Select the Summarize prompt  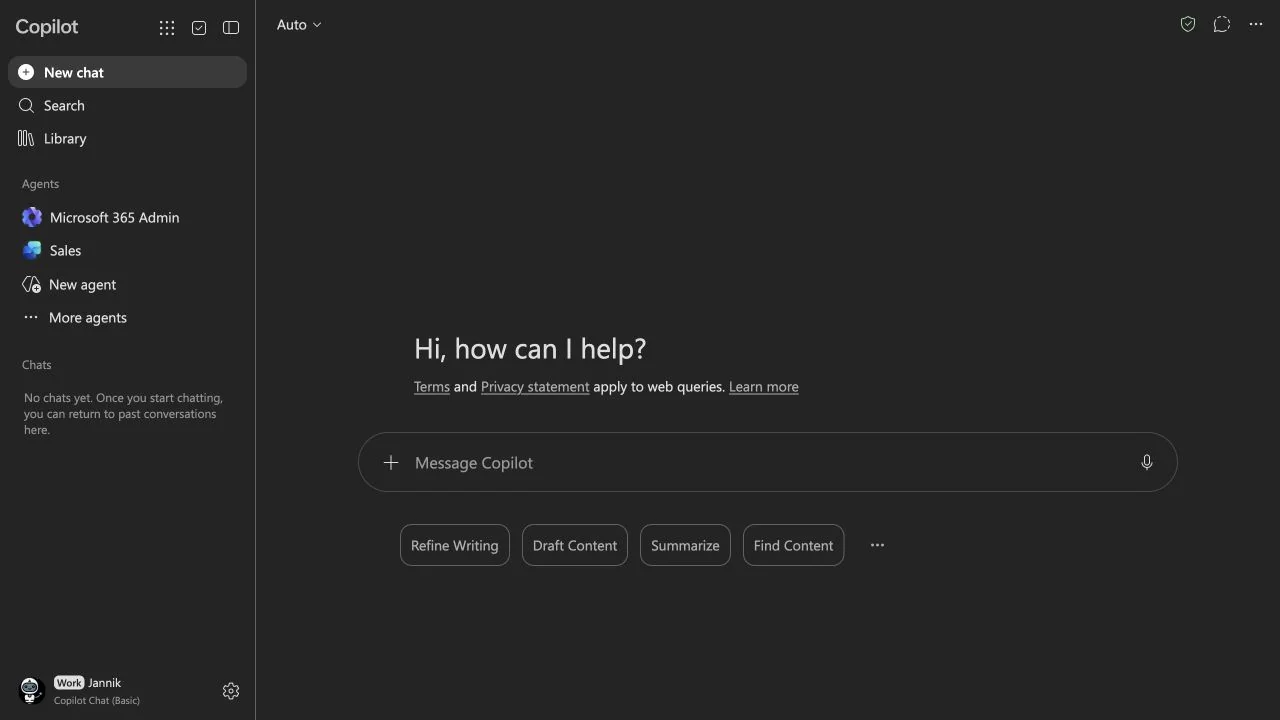click(685, 545)
